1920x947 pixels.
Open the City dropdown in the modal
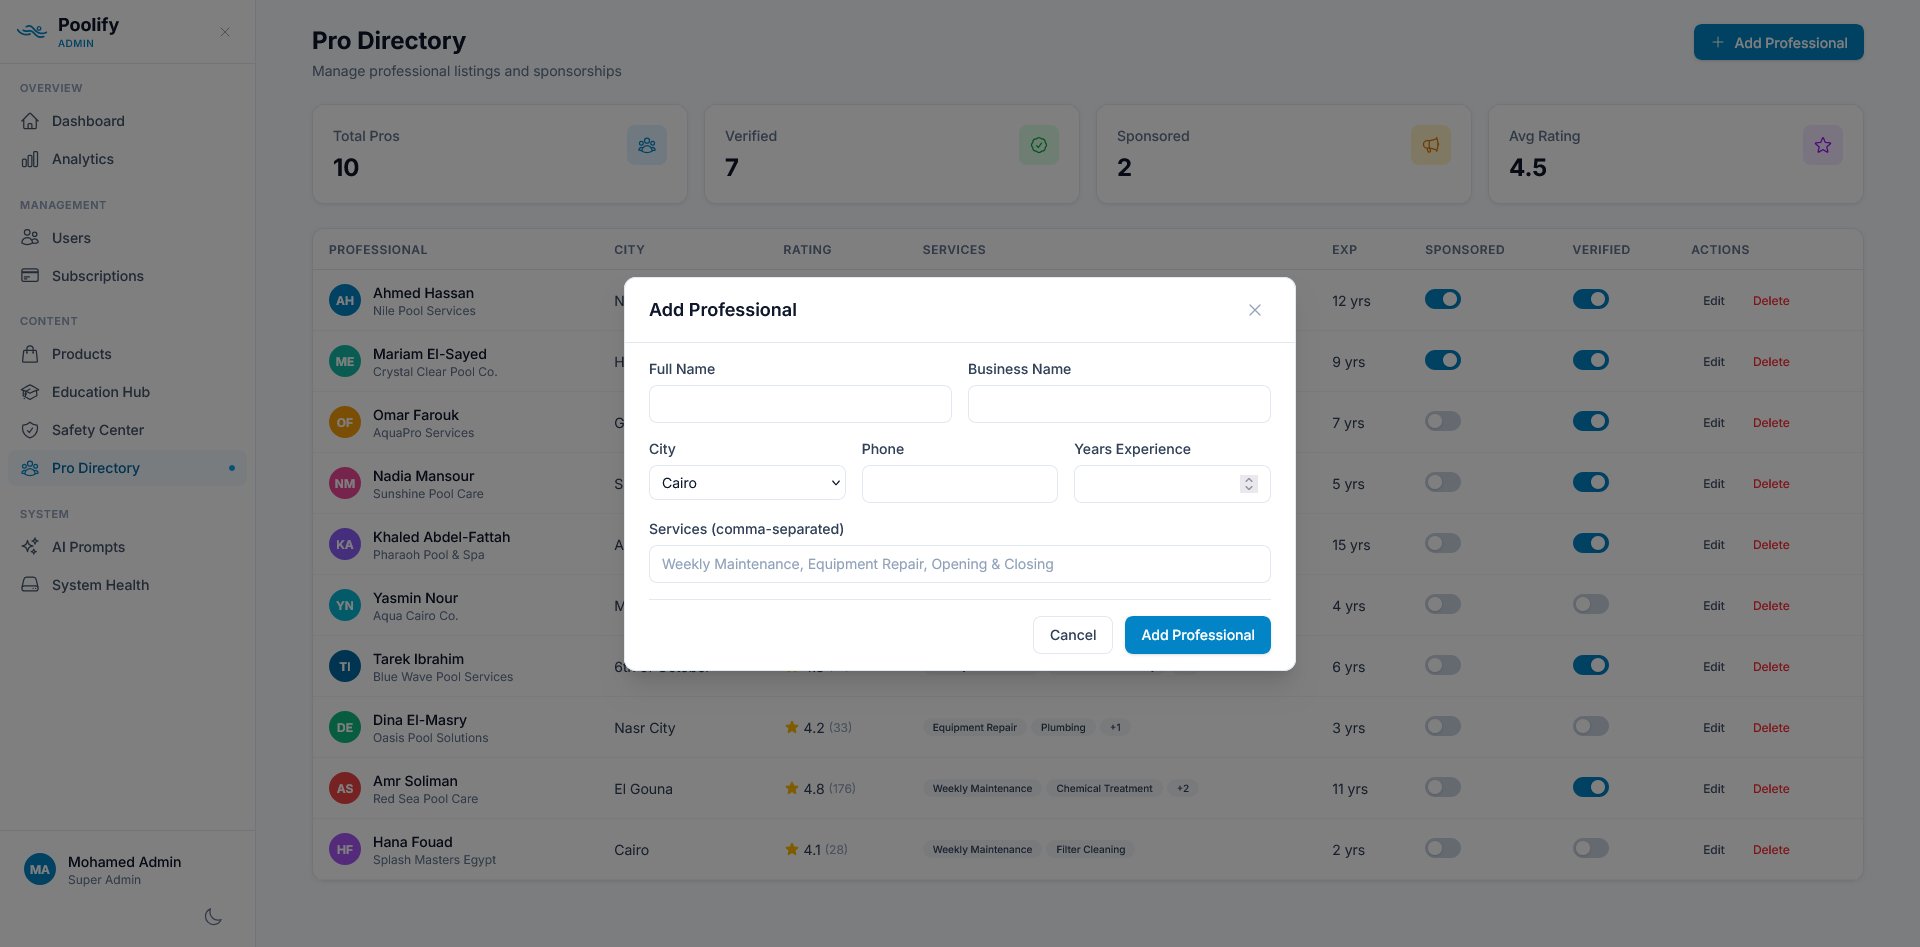pyautogui.click(x=746, y=483)
